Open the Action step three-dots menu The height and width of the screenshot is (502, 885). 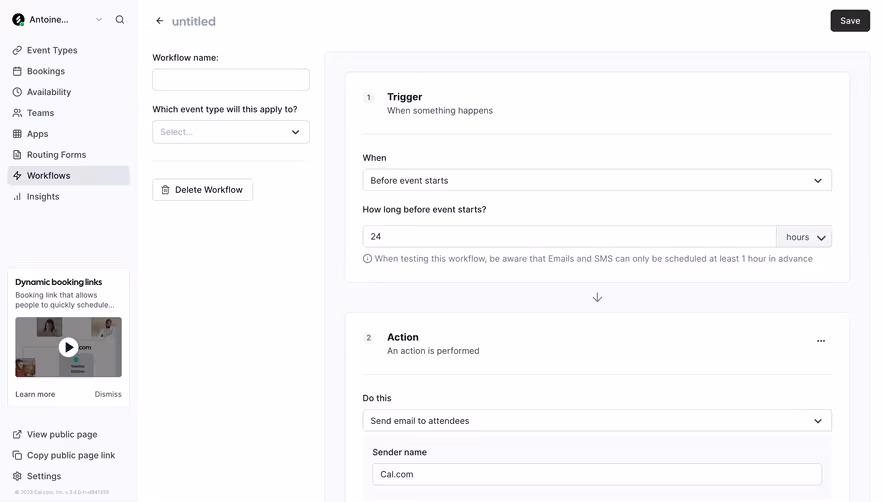[x=821, y=341]
